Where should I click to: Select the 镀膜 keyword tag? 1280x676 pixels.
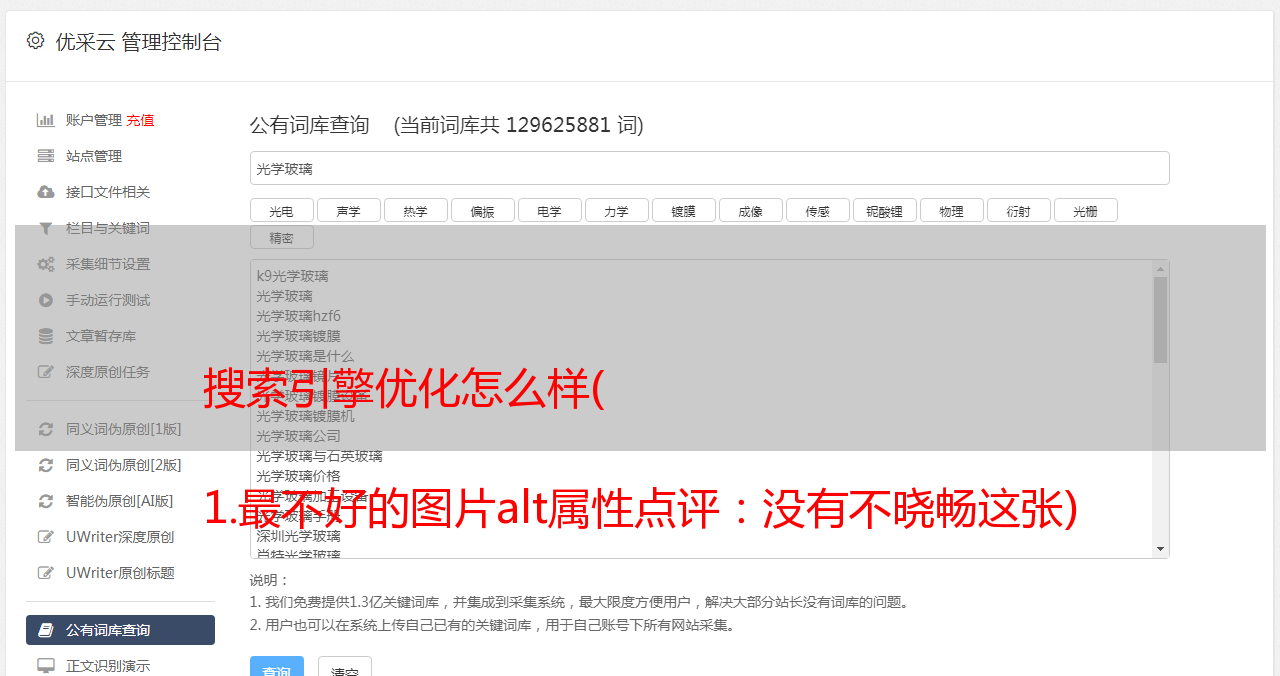pos(684,210)
